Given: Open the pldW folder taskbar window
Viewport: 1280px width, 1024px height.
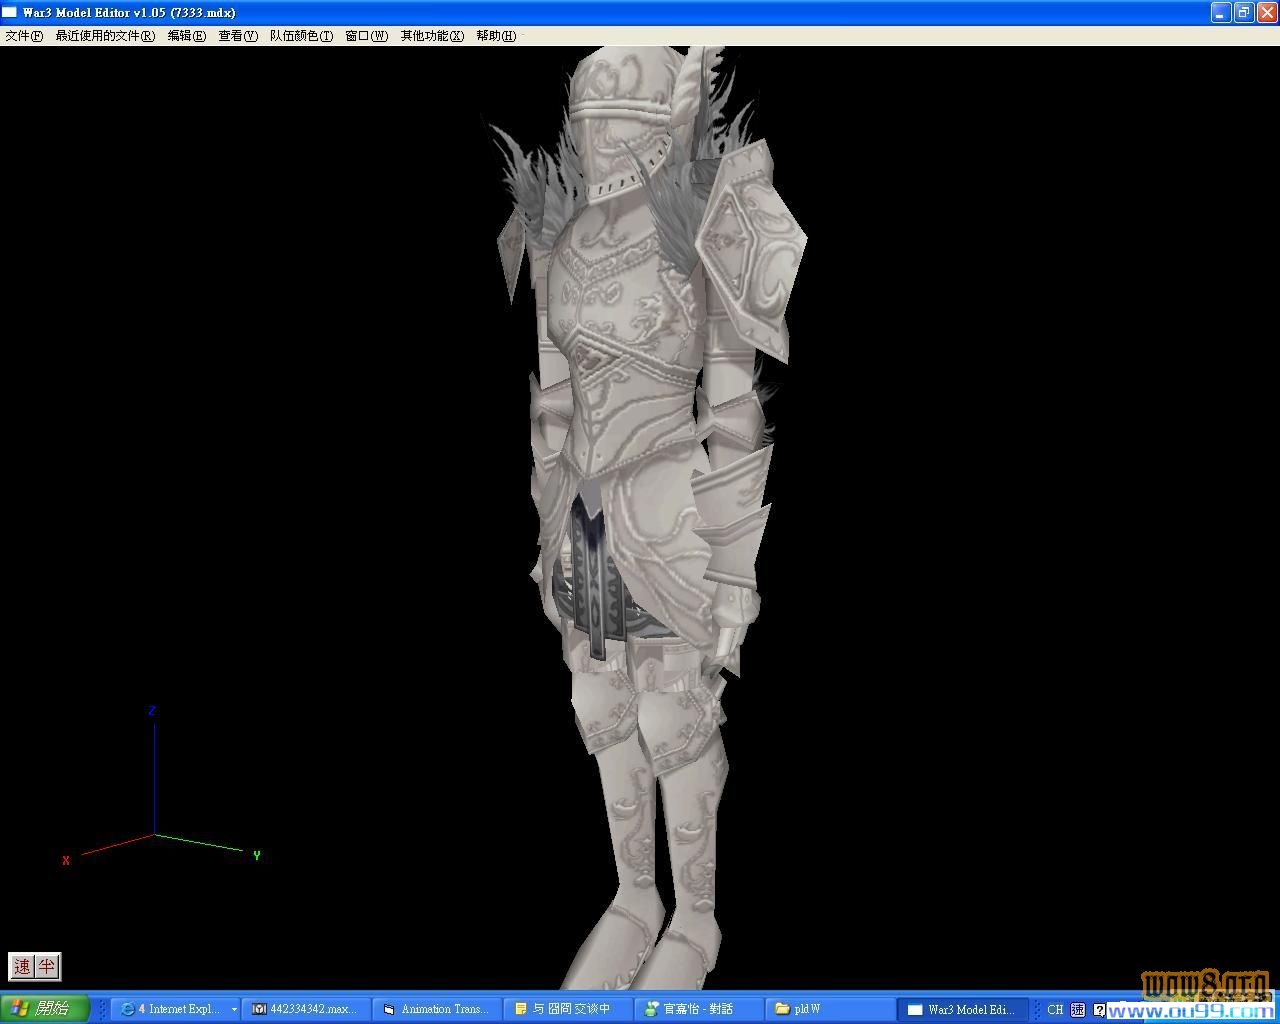Looking at the screenshot, I should [x=828, y=1009].
